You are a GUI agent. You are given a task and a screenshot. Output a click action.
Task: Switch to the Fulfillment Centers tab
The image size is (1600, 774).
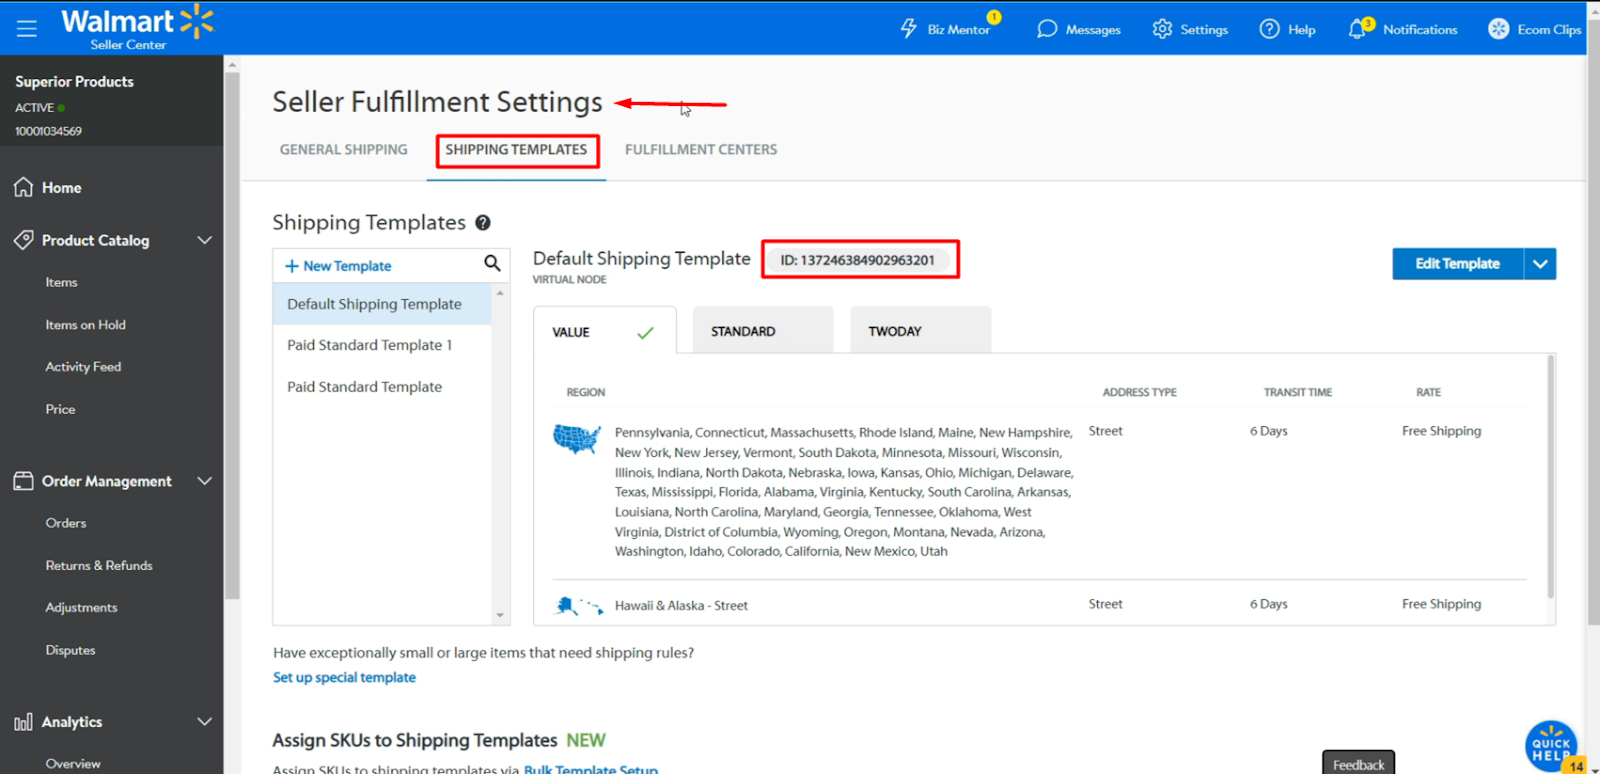[701, 149]
